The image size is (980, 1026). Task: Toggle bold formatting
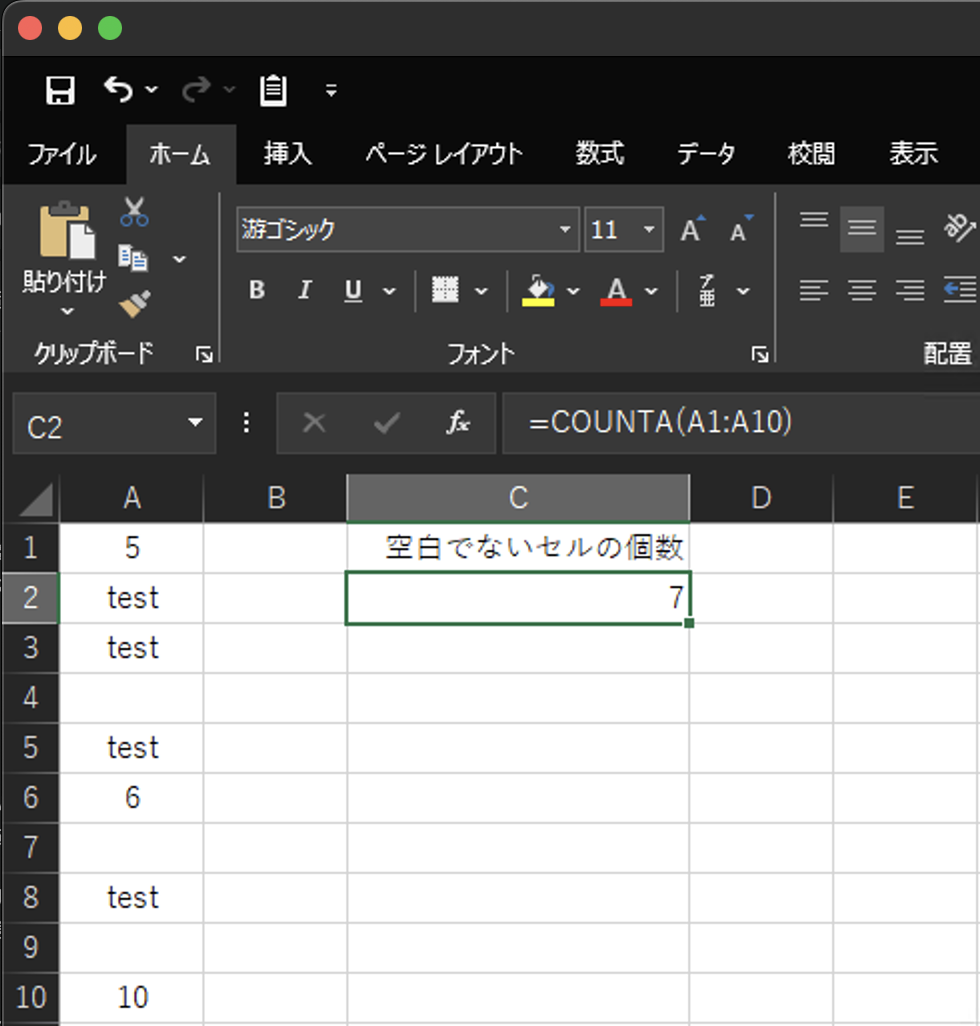click(x=256, y=290)
